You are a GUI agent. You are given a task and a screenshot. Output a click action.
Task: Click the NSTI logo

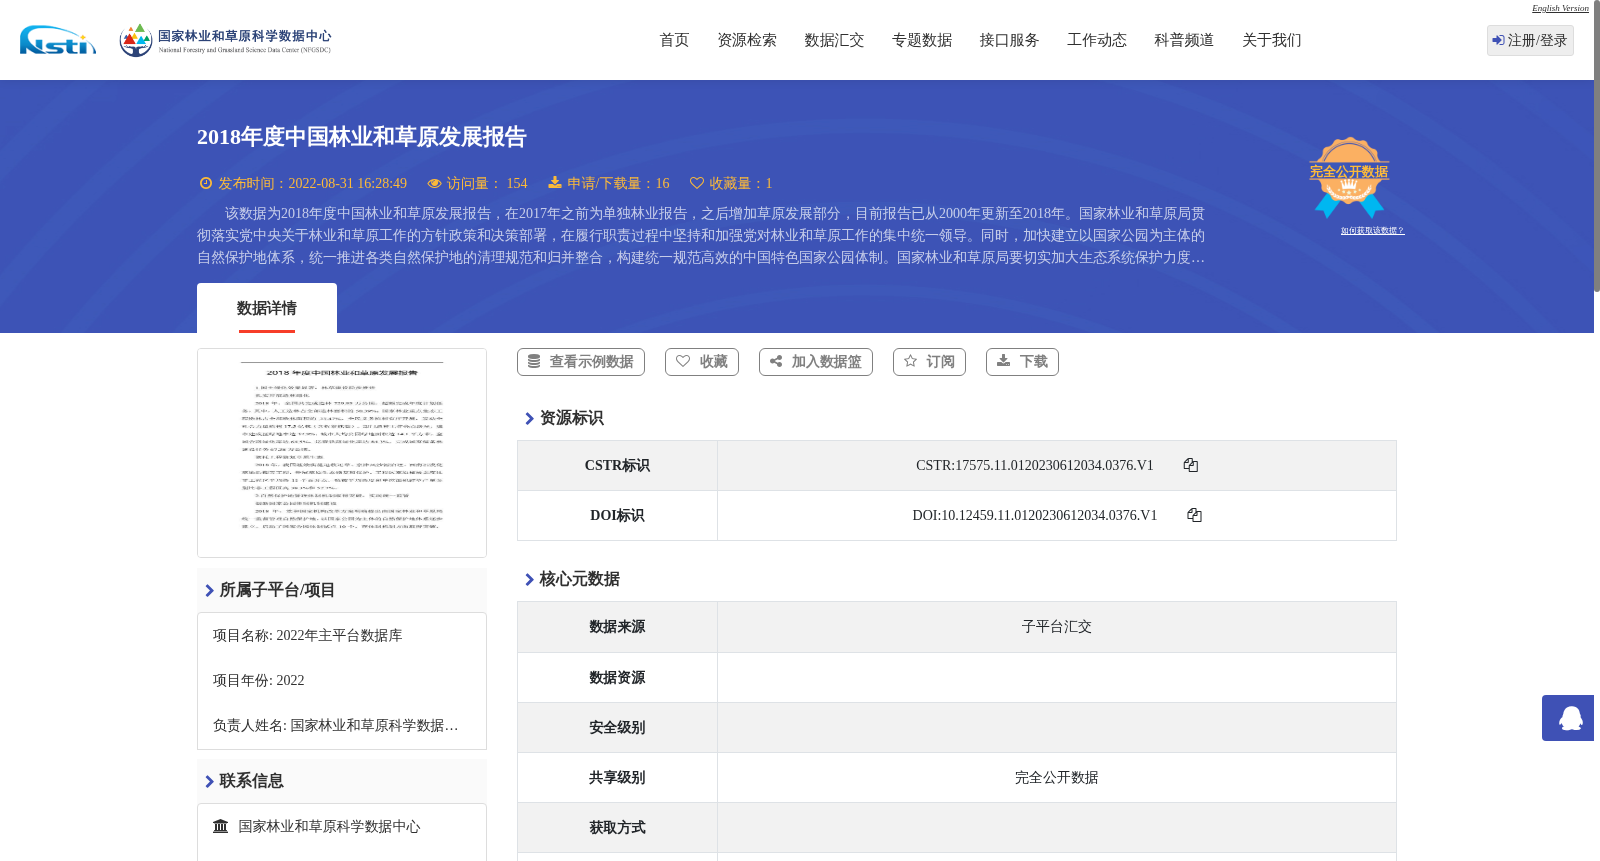pos(58,40)
